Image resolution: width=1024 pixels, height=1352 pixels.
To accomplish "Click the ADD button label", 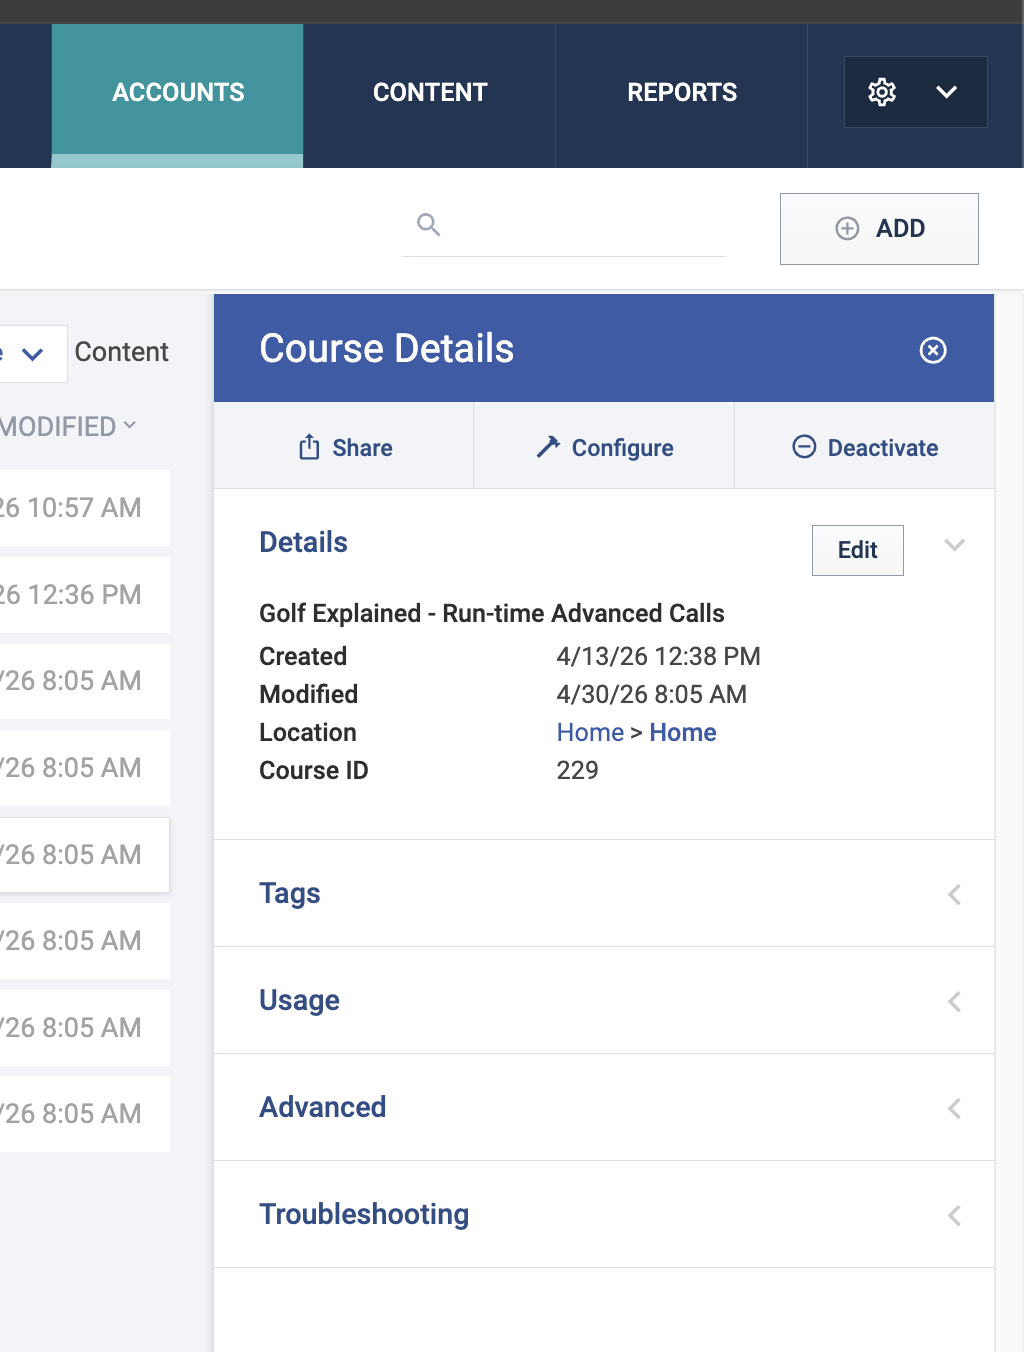I will pos(900,229).
